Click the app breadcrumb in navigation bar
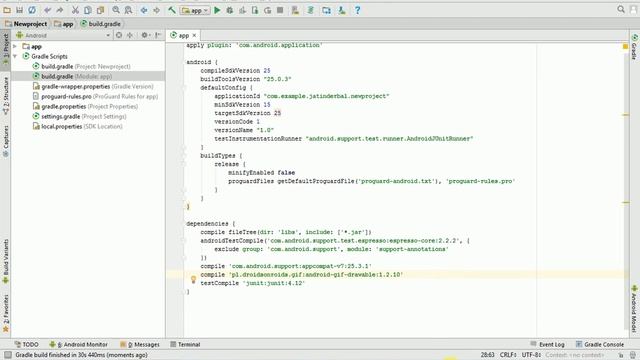 pyautogui.click(x=64, y=24)
